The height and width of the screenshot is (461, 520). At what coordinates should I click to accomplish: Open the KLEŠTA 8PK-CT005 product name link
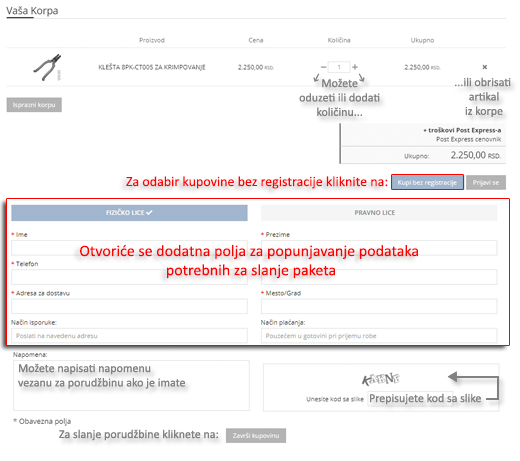(152, 67)
